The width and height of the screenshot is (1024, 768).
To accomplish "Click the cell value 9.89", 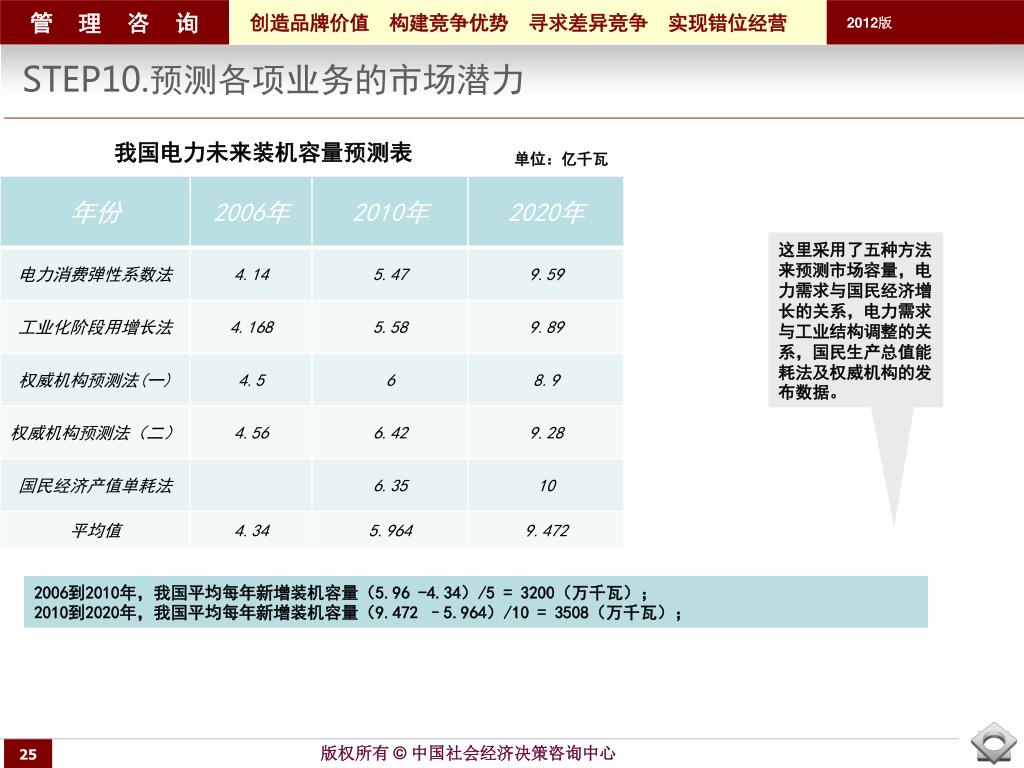I will point(547,327).
